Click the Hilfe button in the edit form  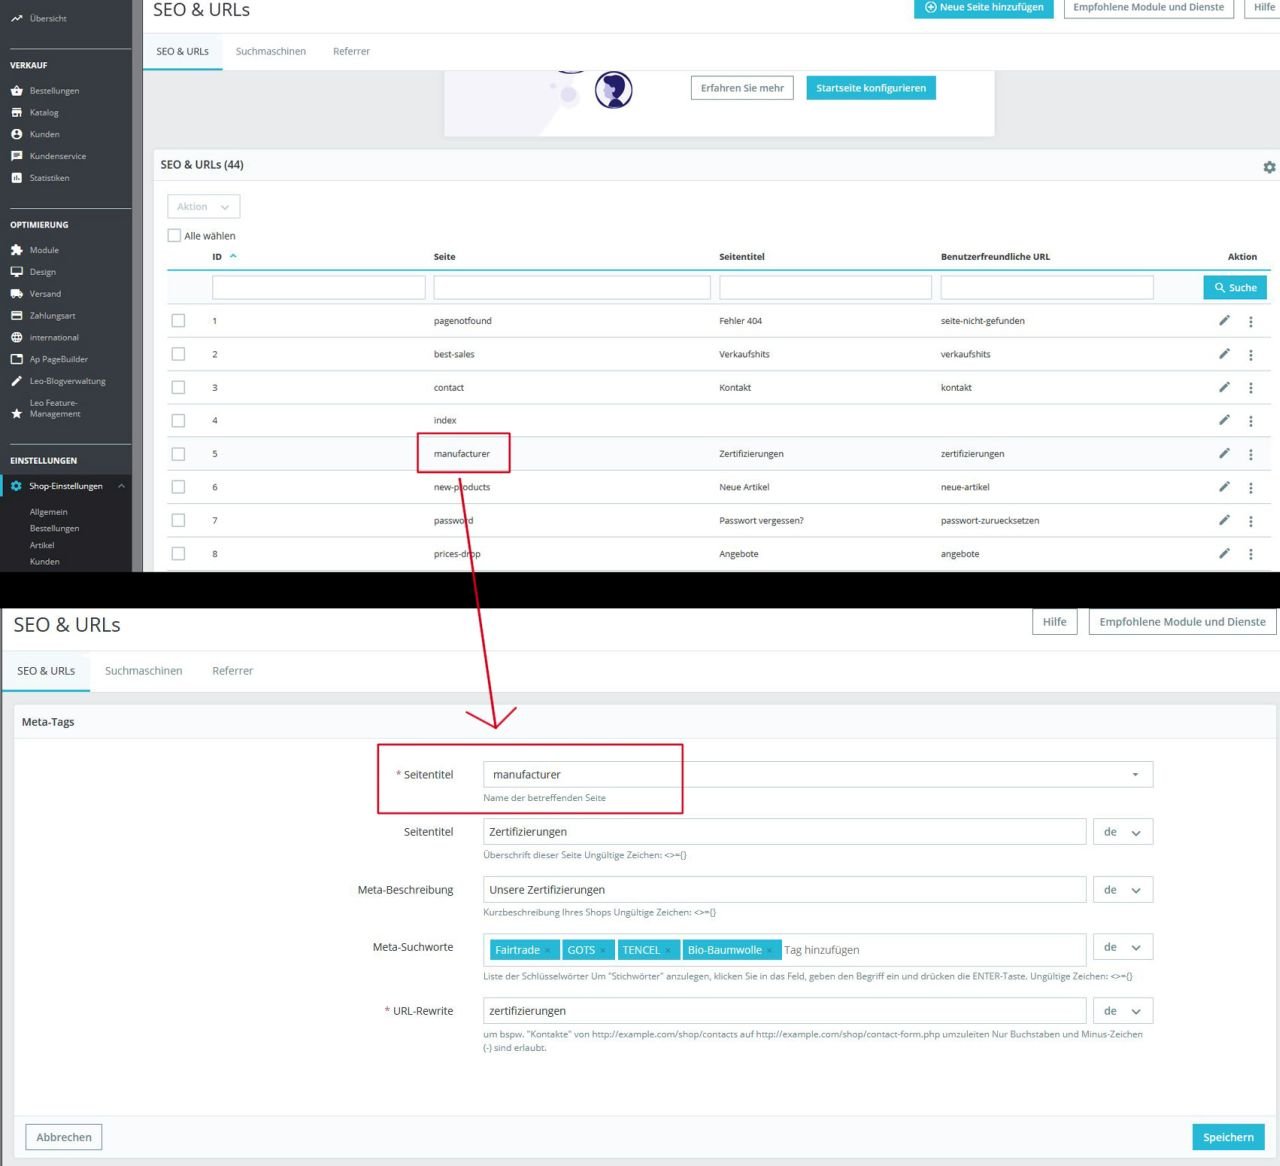tap(1054, 622)
